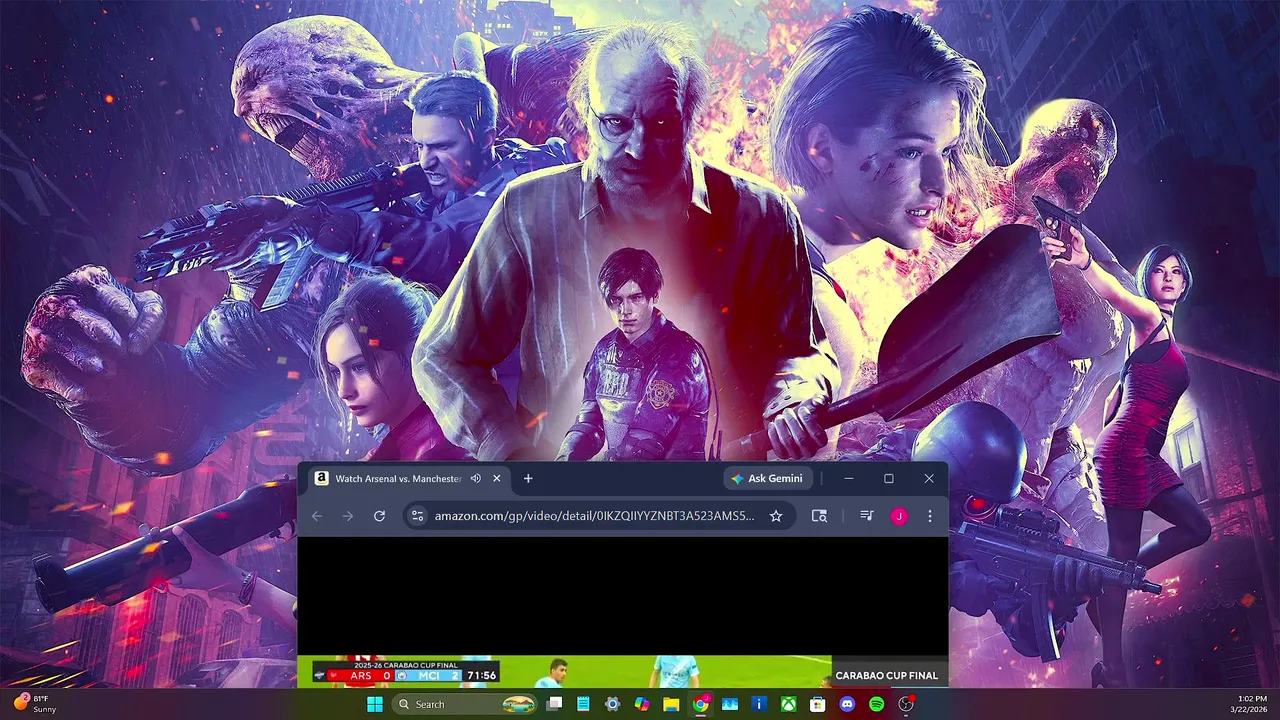The height and width of the screenshot is (720, 1280).
Task: Click the CARABAO CUP FINAL label
Action: [887, 675]
